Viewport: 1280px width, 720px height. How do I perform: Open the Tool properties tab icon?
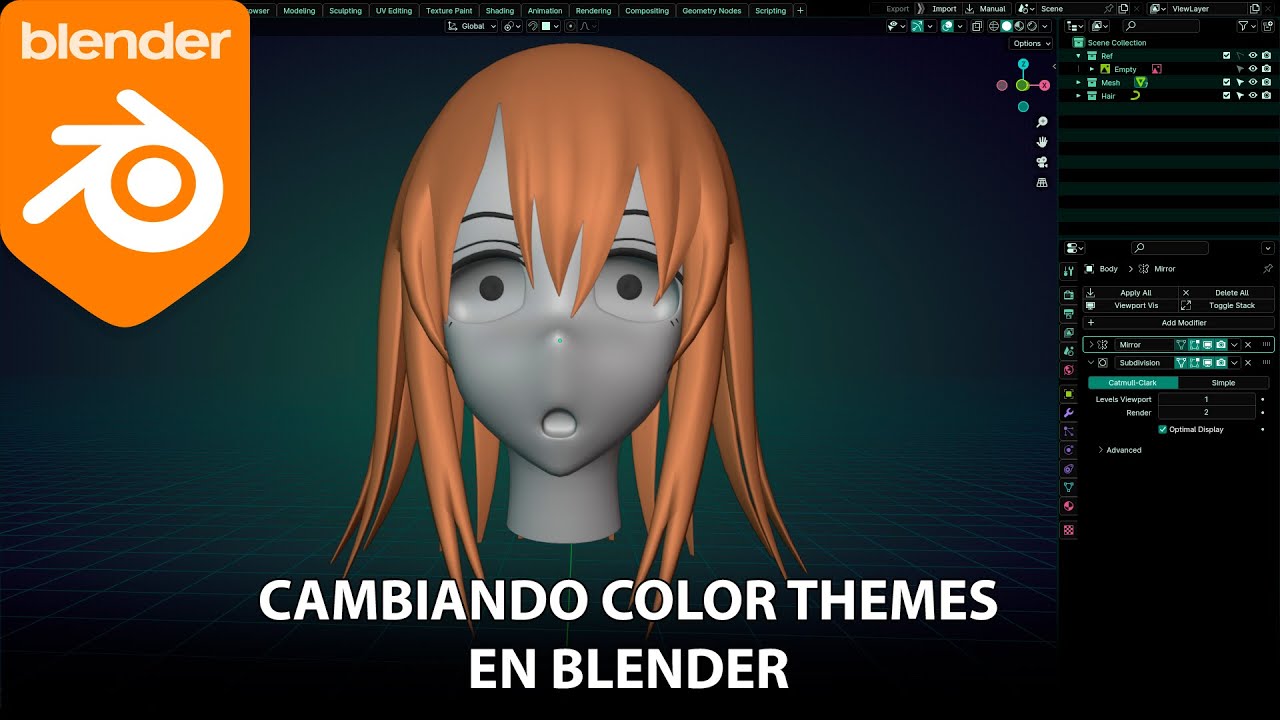click(x=1069, y=270)
